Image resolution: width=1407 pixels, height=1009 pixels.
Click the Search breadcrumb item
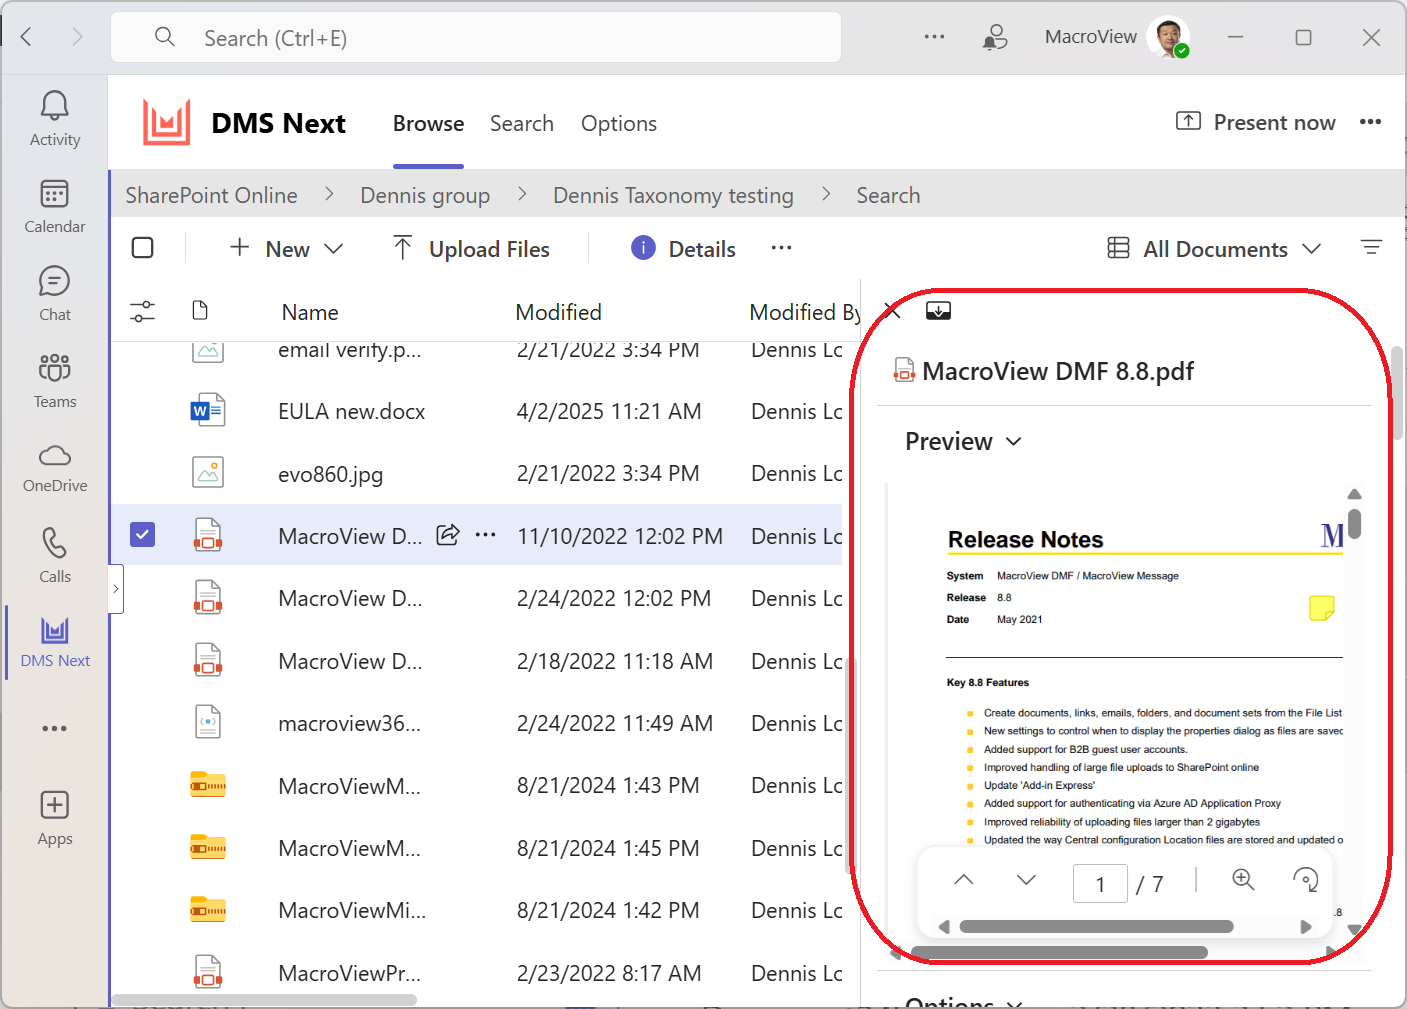coord(888,195)
